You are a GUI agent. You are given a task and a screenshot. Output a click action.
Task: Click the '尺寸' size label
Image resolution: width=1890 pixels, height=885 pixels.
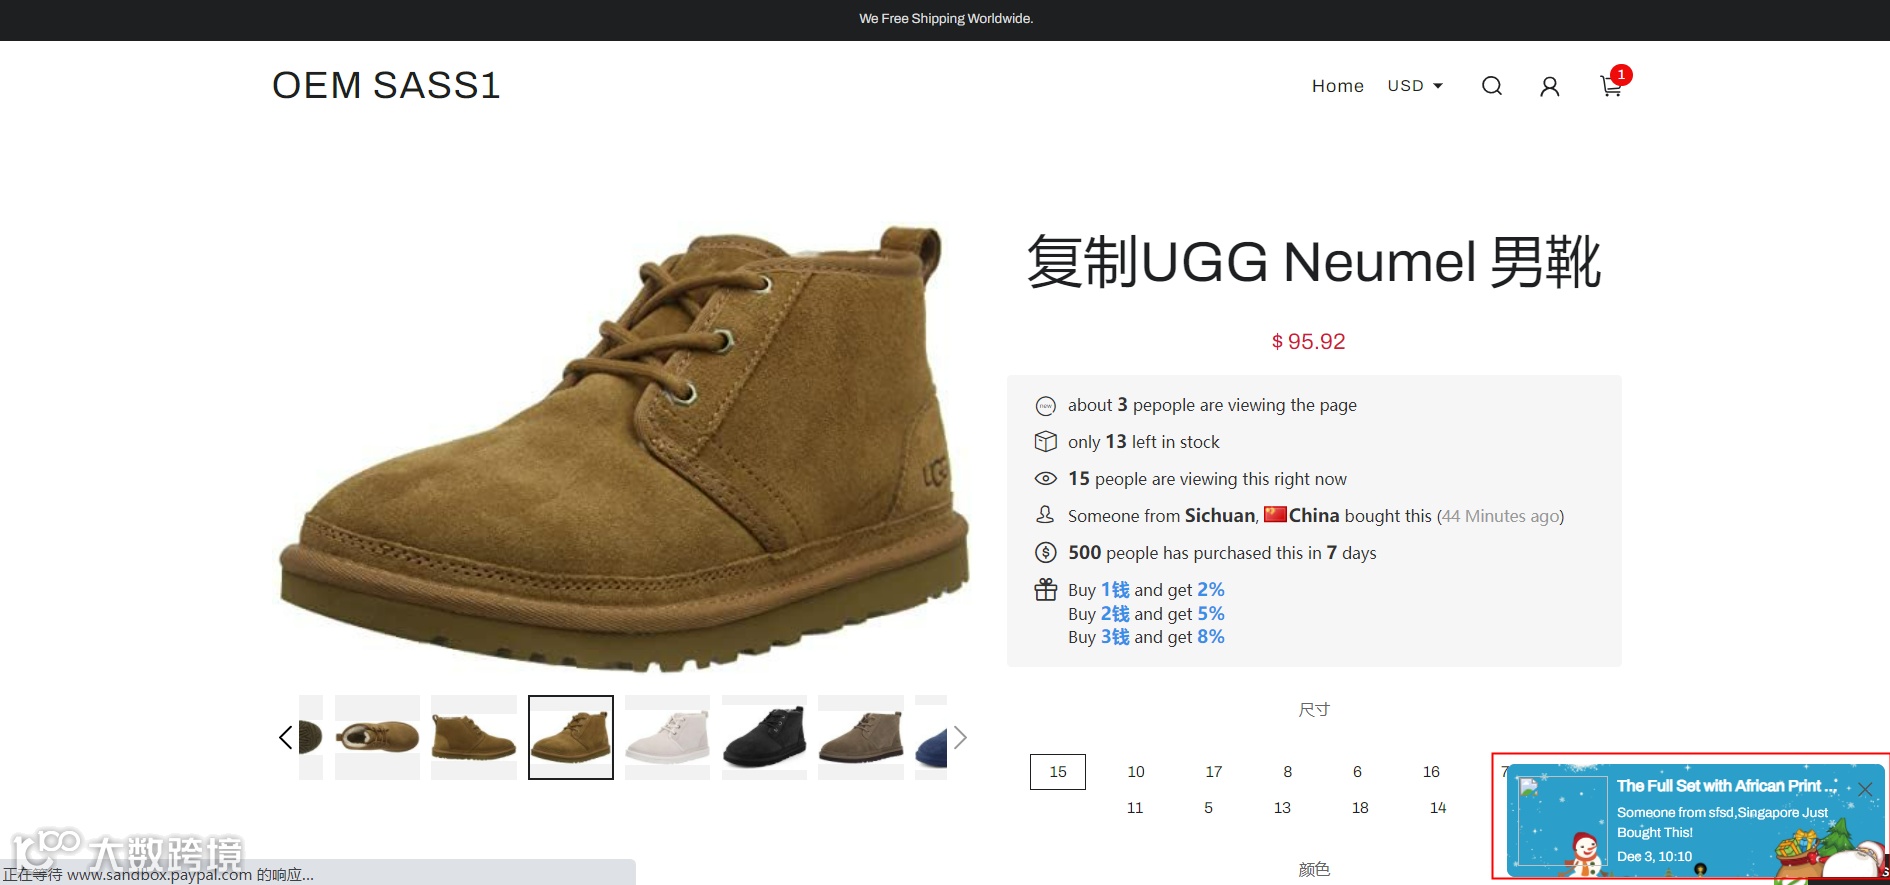click(1314, 710)
